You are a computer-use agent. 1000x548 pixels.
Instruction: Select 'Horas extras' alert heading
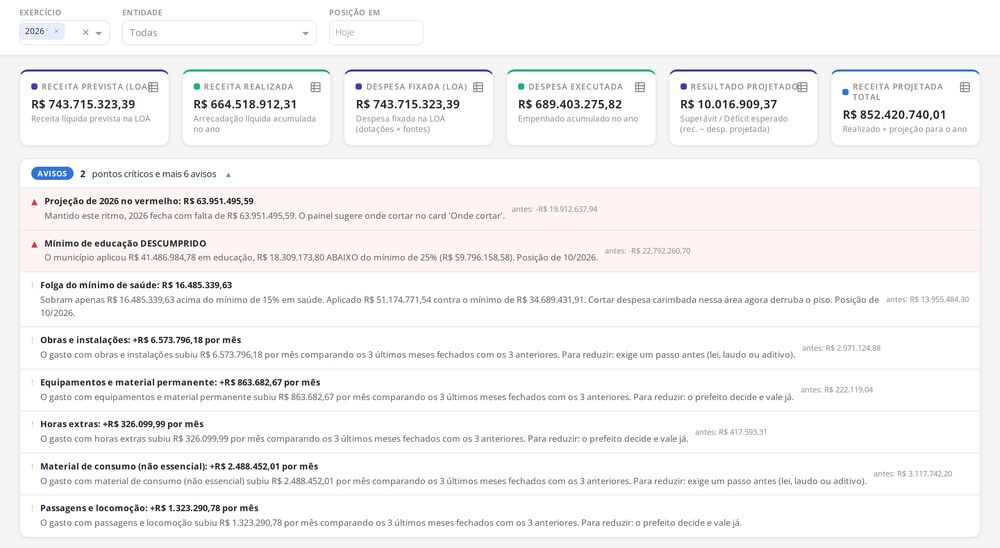pyautogui.click(x=122, y=424)
